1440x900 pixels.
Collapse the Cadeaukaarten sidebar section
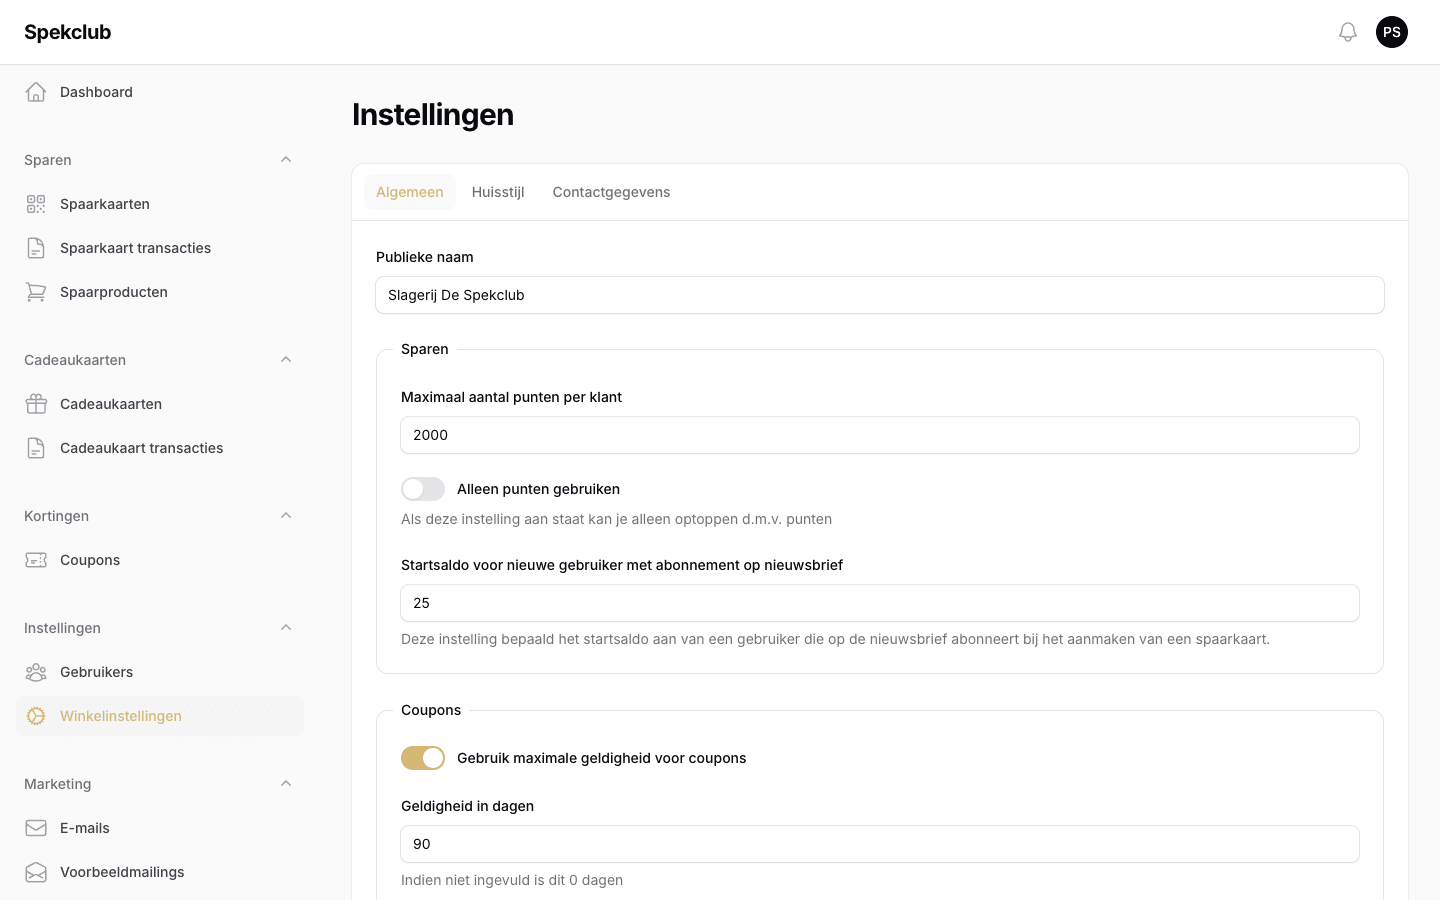(286, 360)
